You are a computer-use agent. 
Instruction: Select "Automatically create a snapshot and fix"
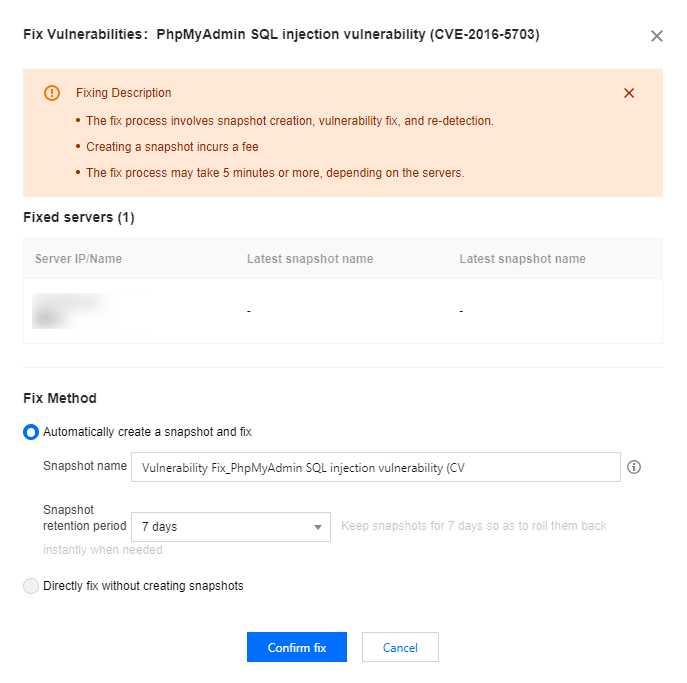click(x=31, y=432)
